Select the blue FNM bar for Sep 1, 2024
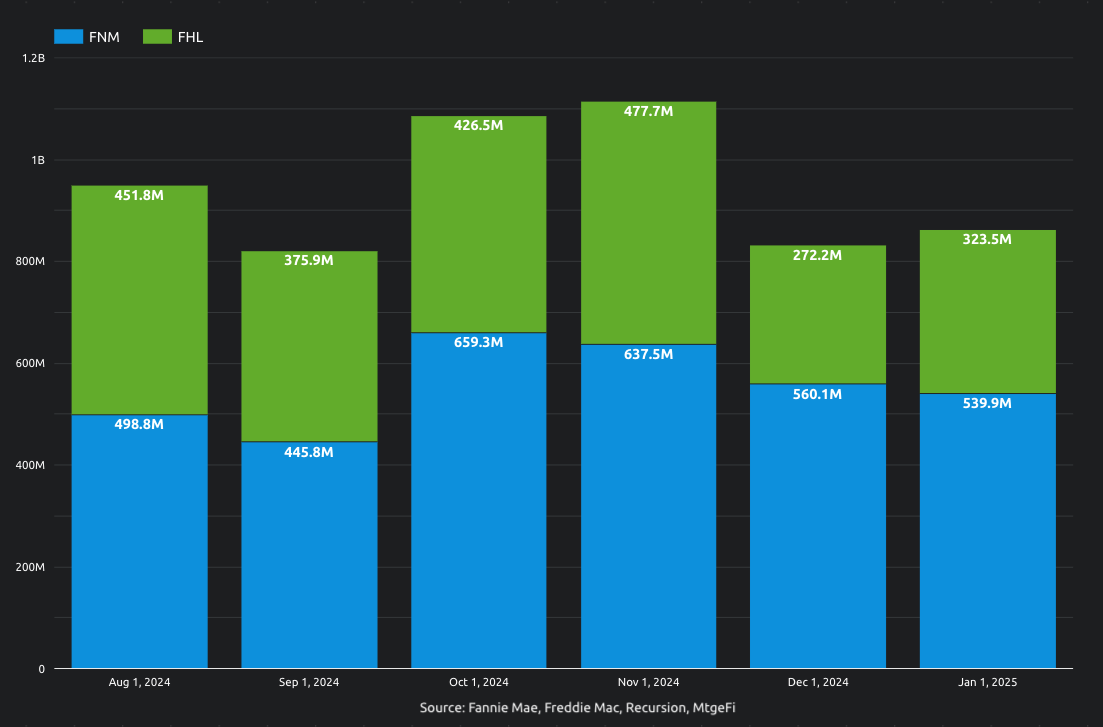The image size is (1103, 727). (309, 555)
